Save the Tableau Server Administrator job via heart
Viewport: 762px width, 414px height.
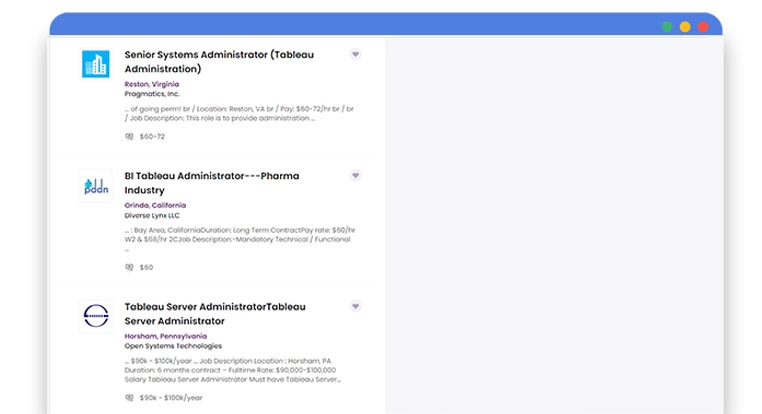(x=355, y=306)
